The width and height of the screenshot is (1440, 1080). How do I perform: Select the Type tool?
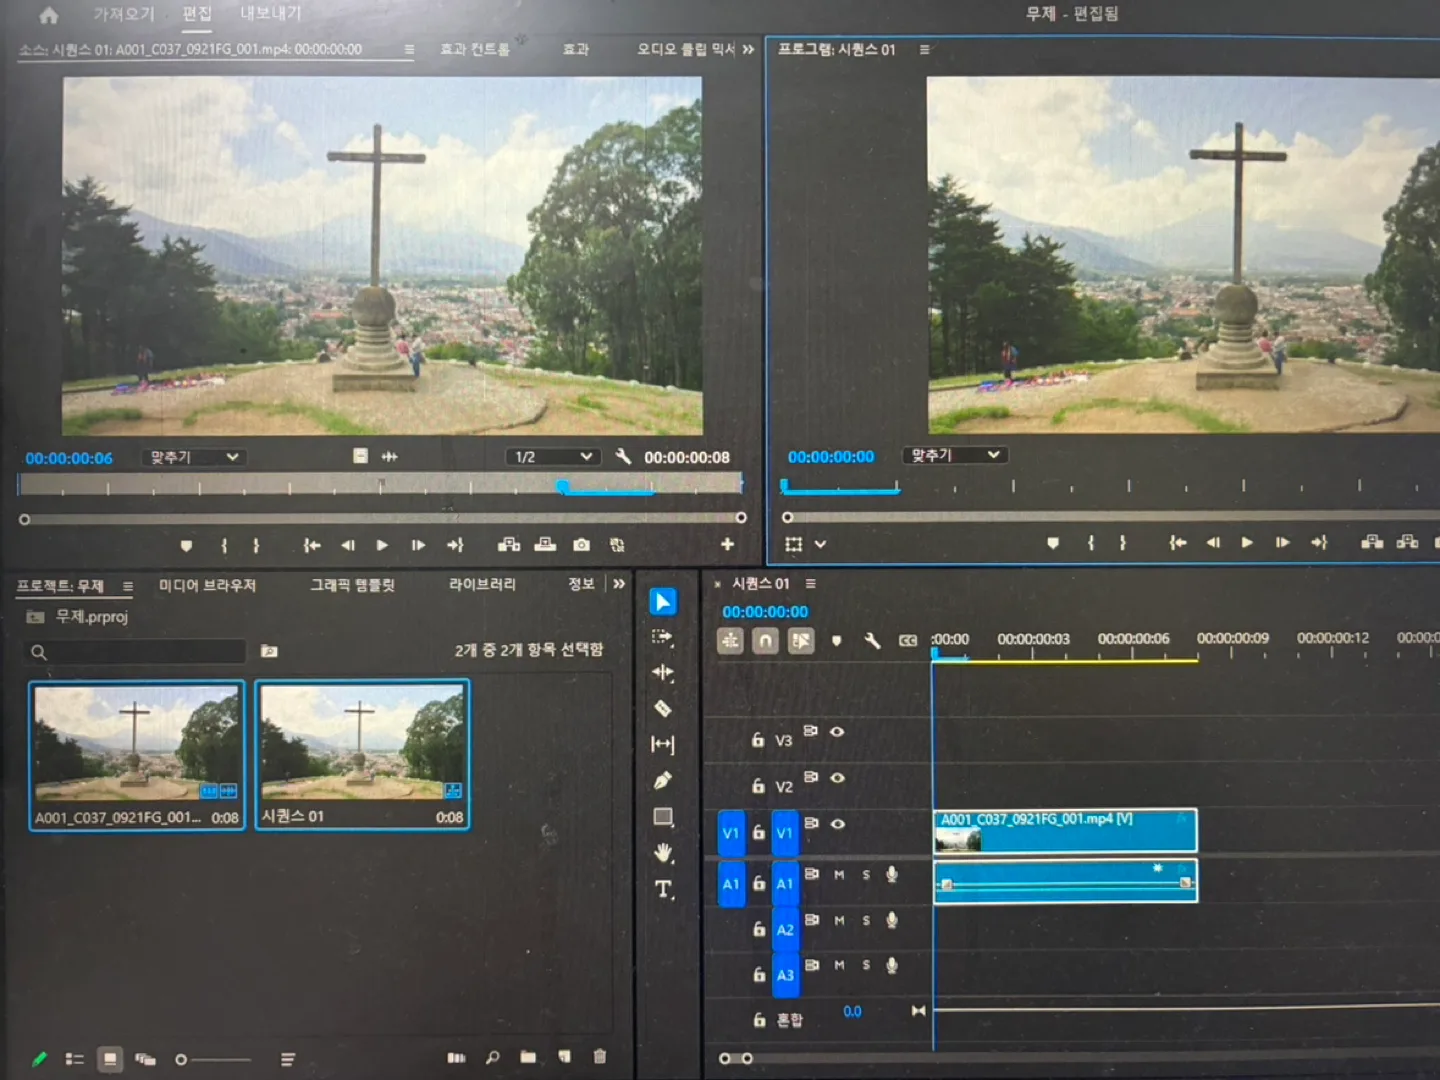[x=663, y=889]
